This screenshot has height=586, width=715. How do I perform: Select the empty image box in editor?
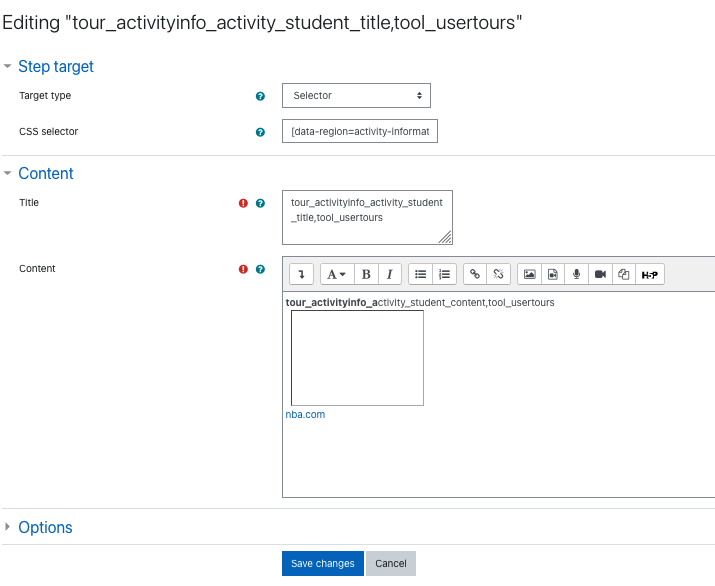point(357,358)
